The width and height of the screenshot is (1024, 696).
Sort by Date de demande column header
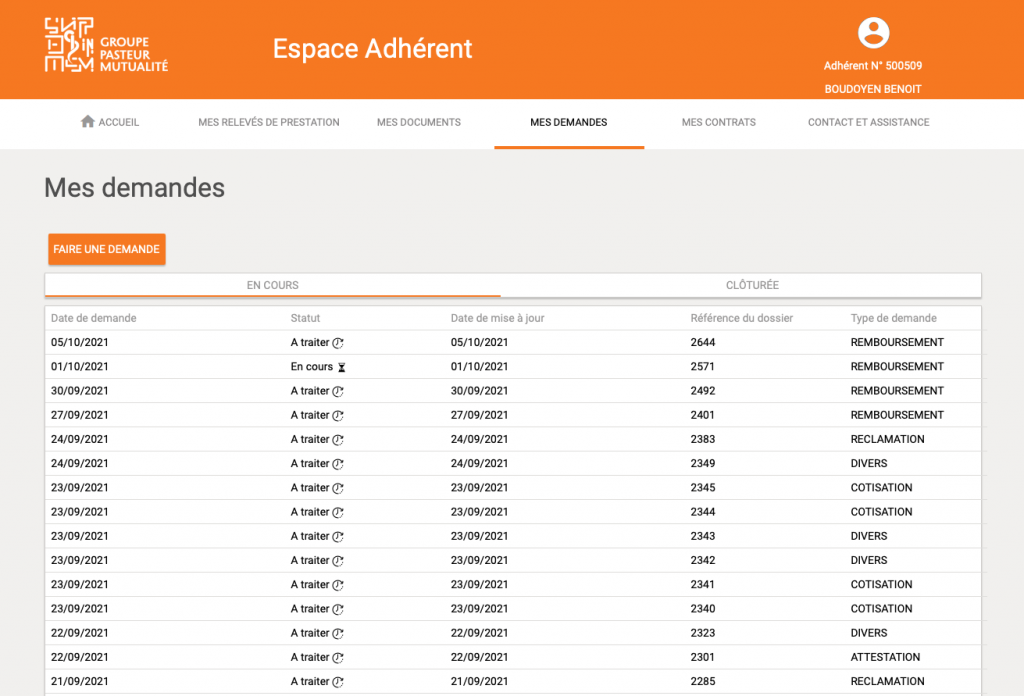coord(94,318)
